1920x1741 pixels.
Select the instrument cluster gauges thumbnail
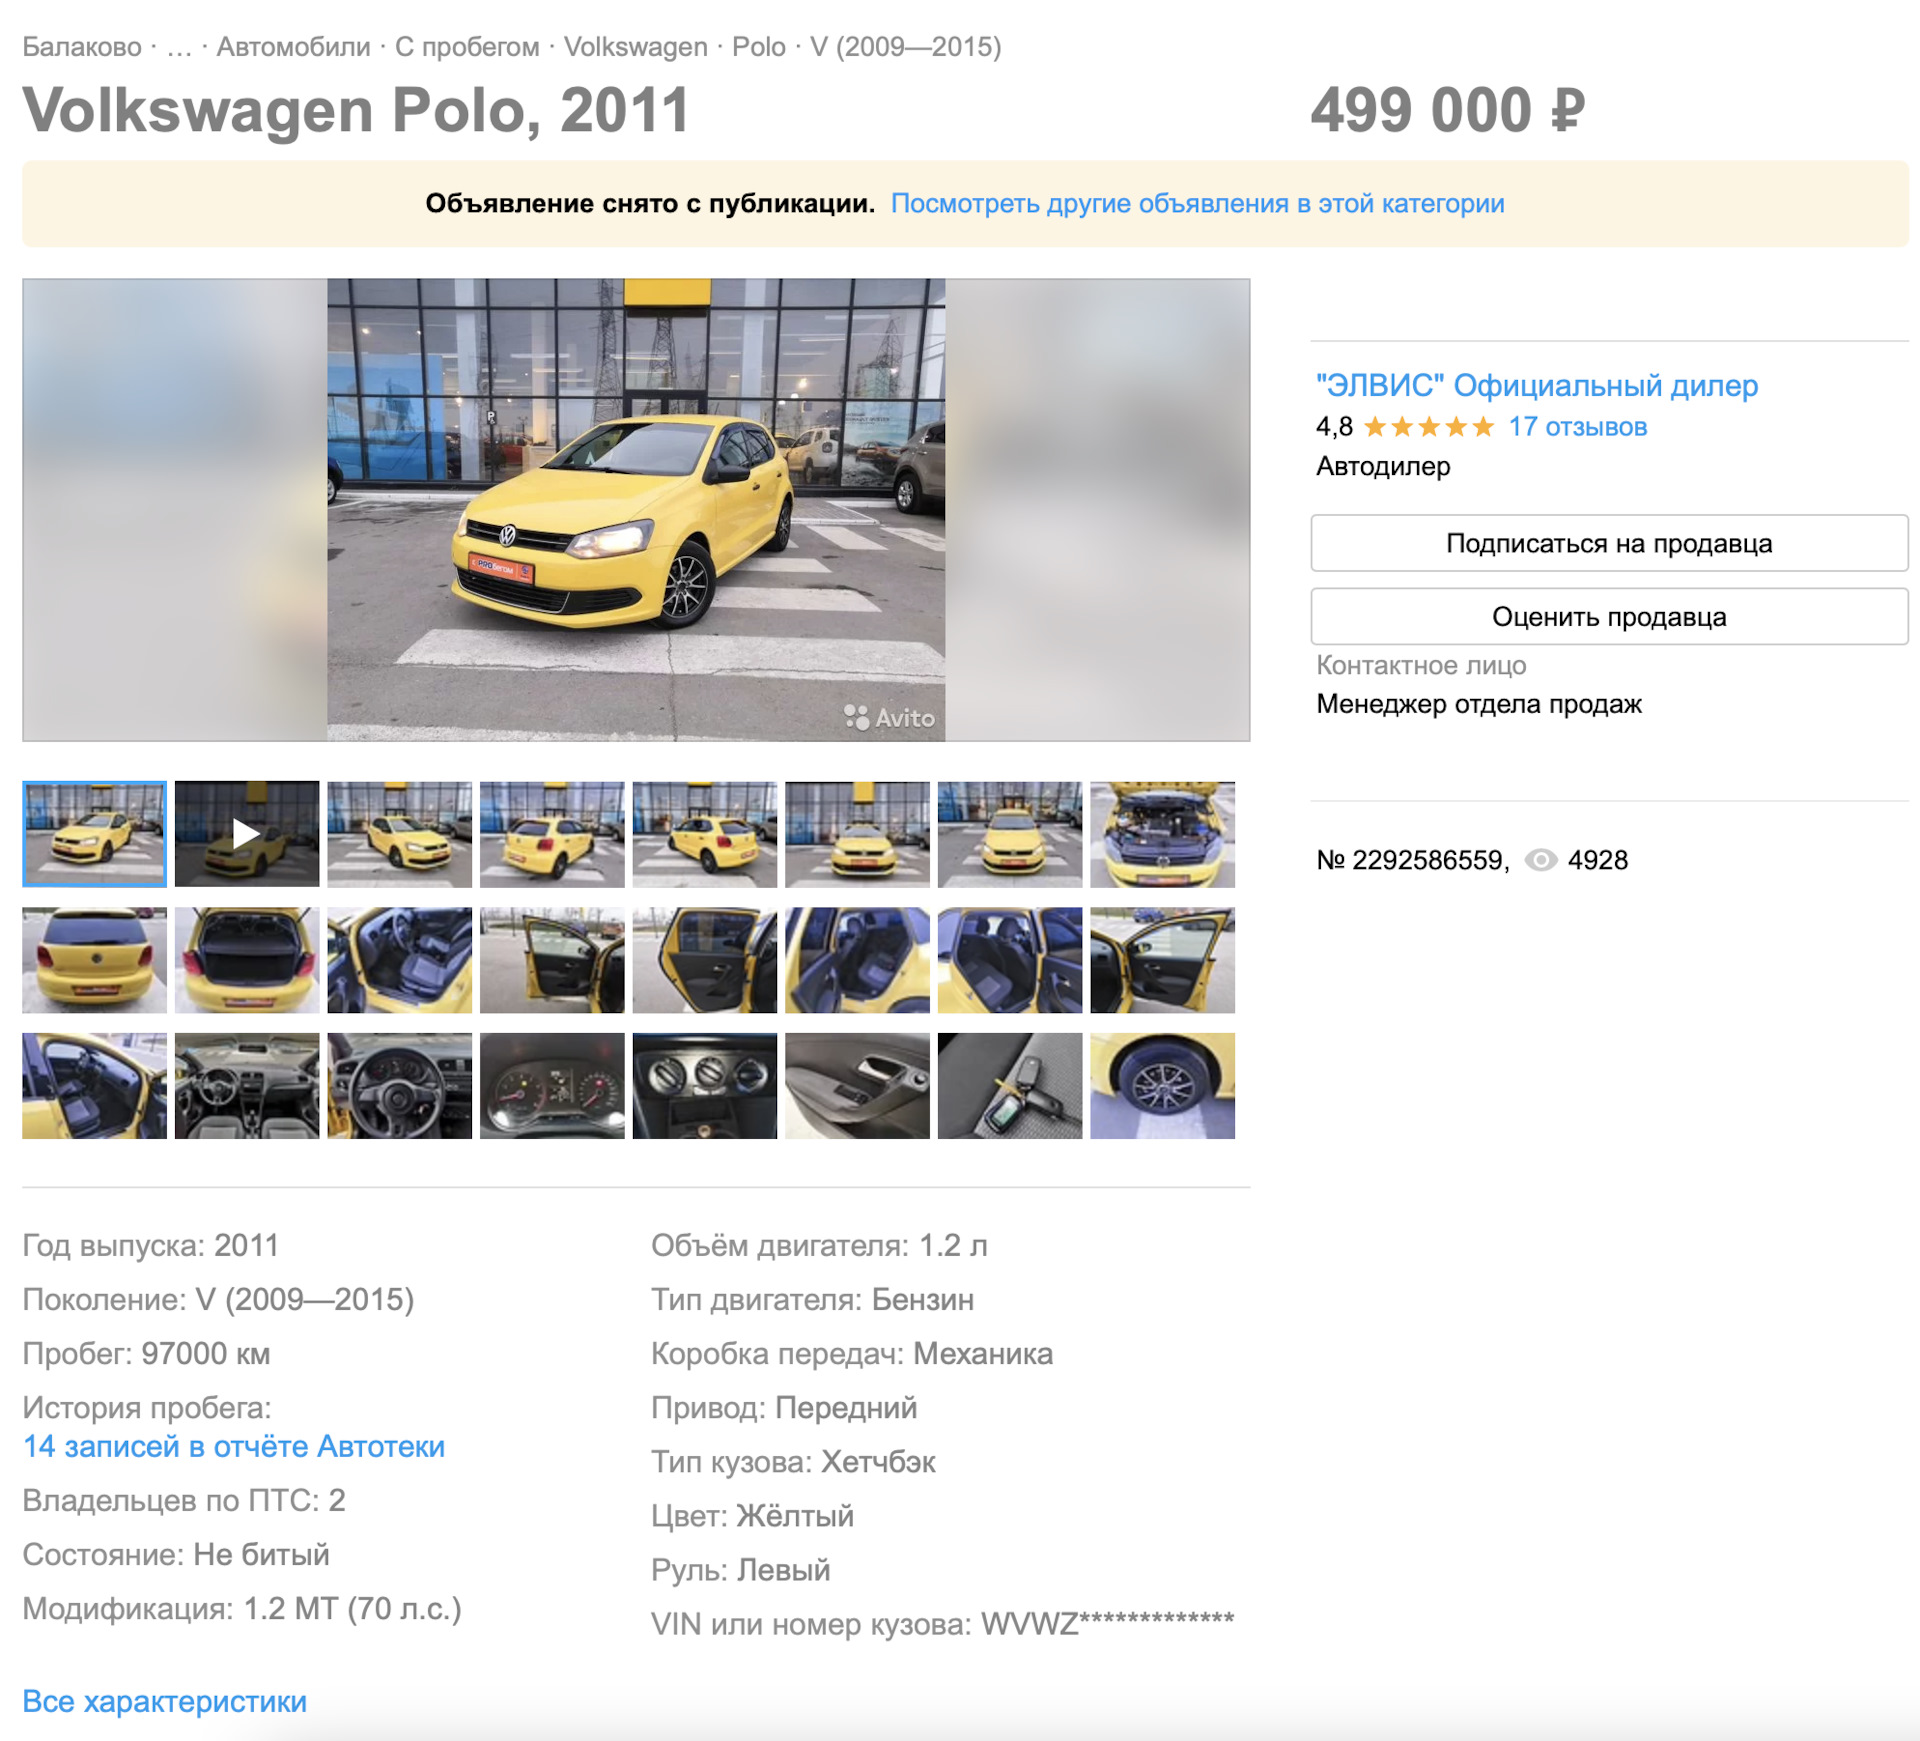click(x=552, y=1086)
